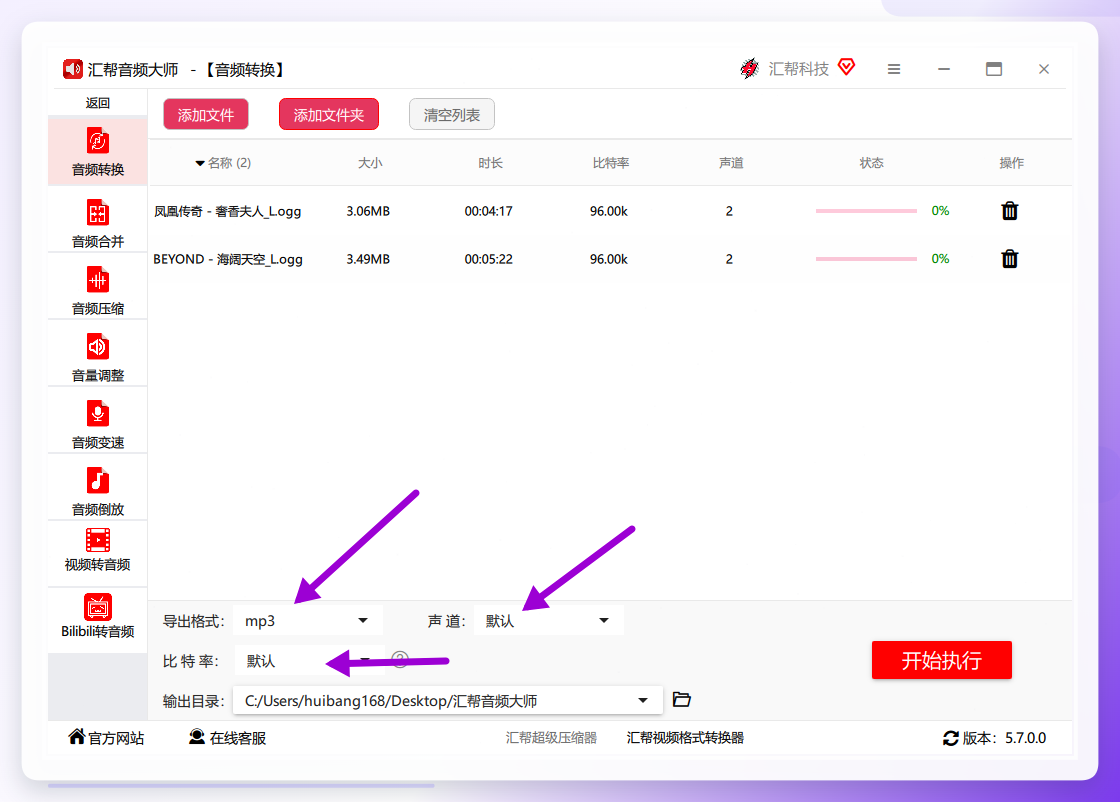The height and width of the screenshot is (802, 1120).
Task: Open the Bilibili转音频 tool
Action: pos(98,617)
